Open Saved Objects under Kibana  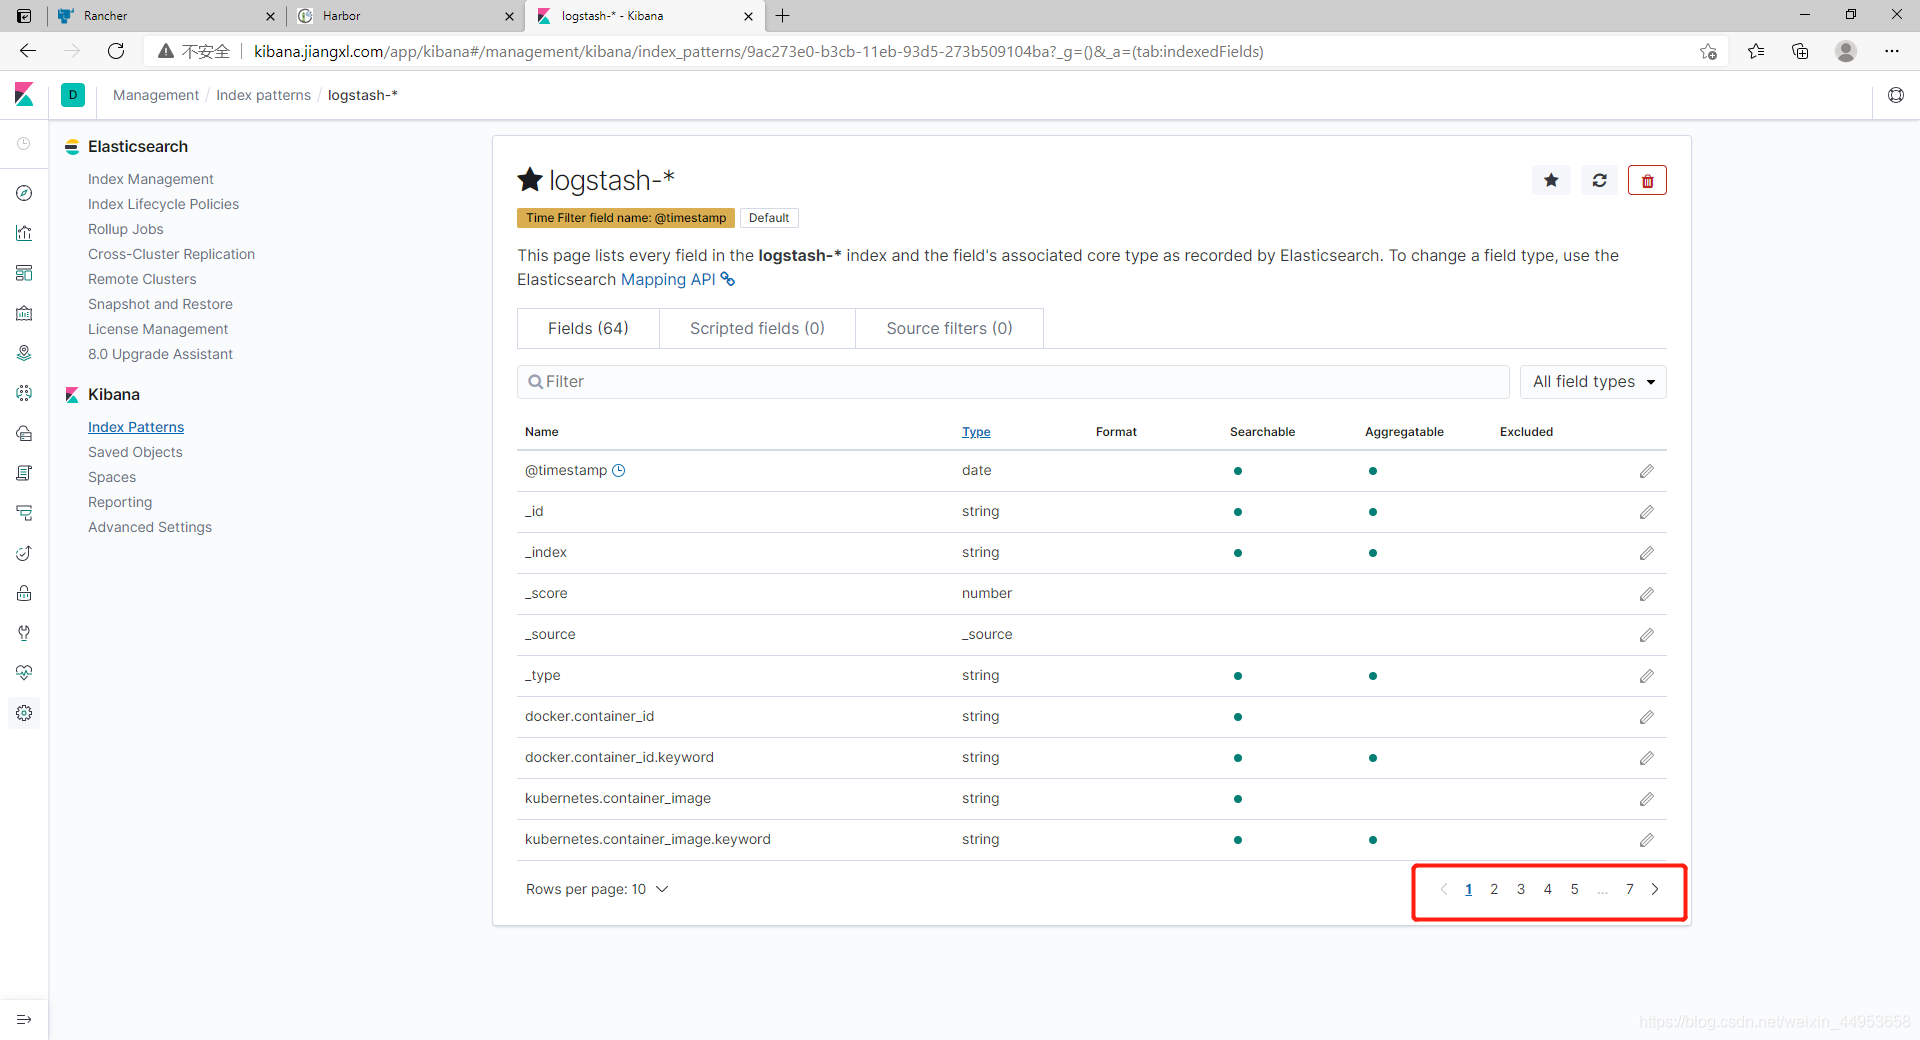[x=135, y=452]
